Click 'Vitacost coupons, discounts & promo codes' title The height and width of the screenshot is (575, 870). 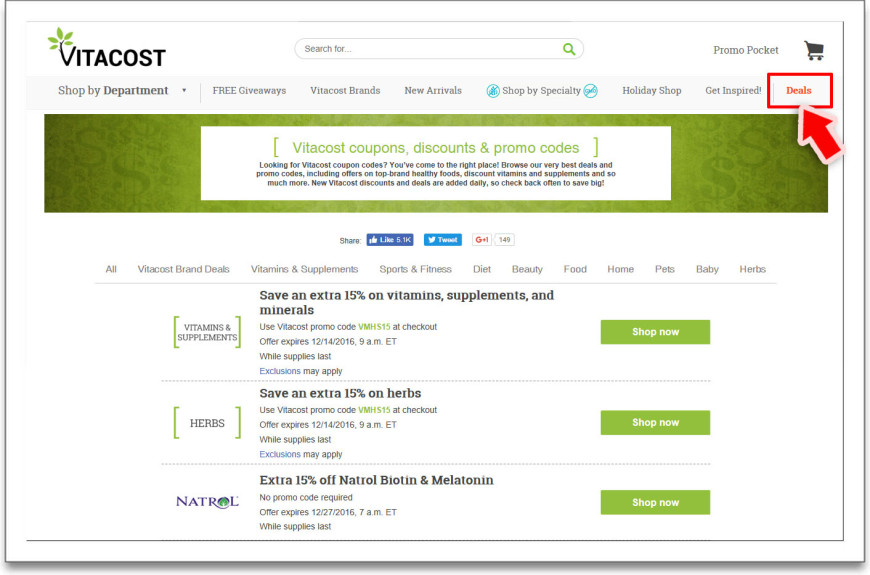[x=436, y=148]
